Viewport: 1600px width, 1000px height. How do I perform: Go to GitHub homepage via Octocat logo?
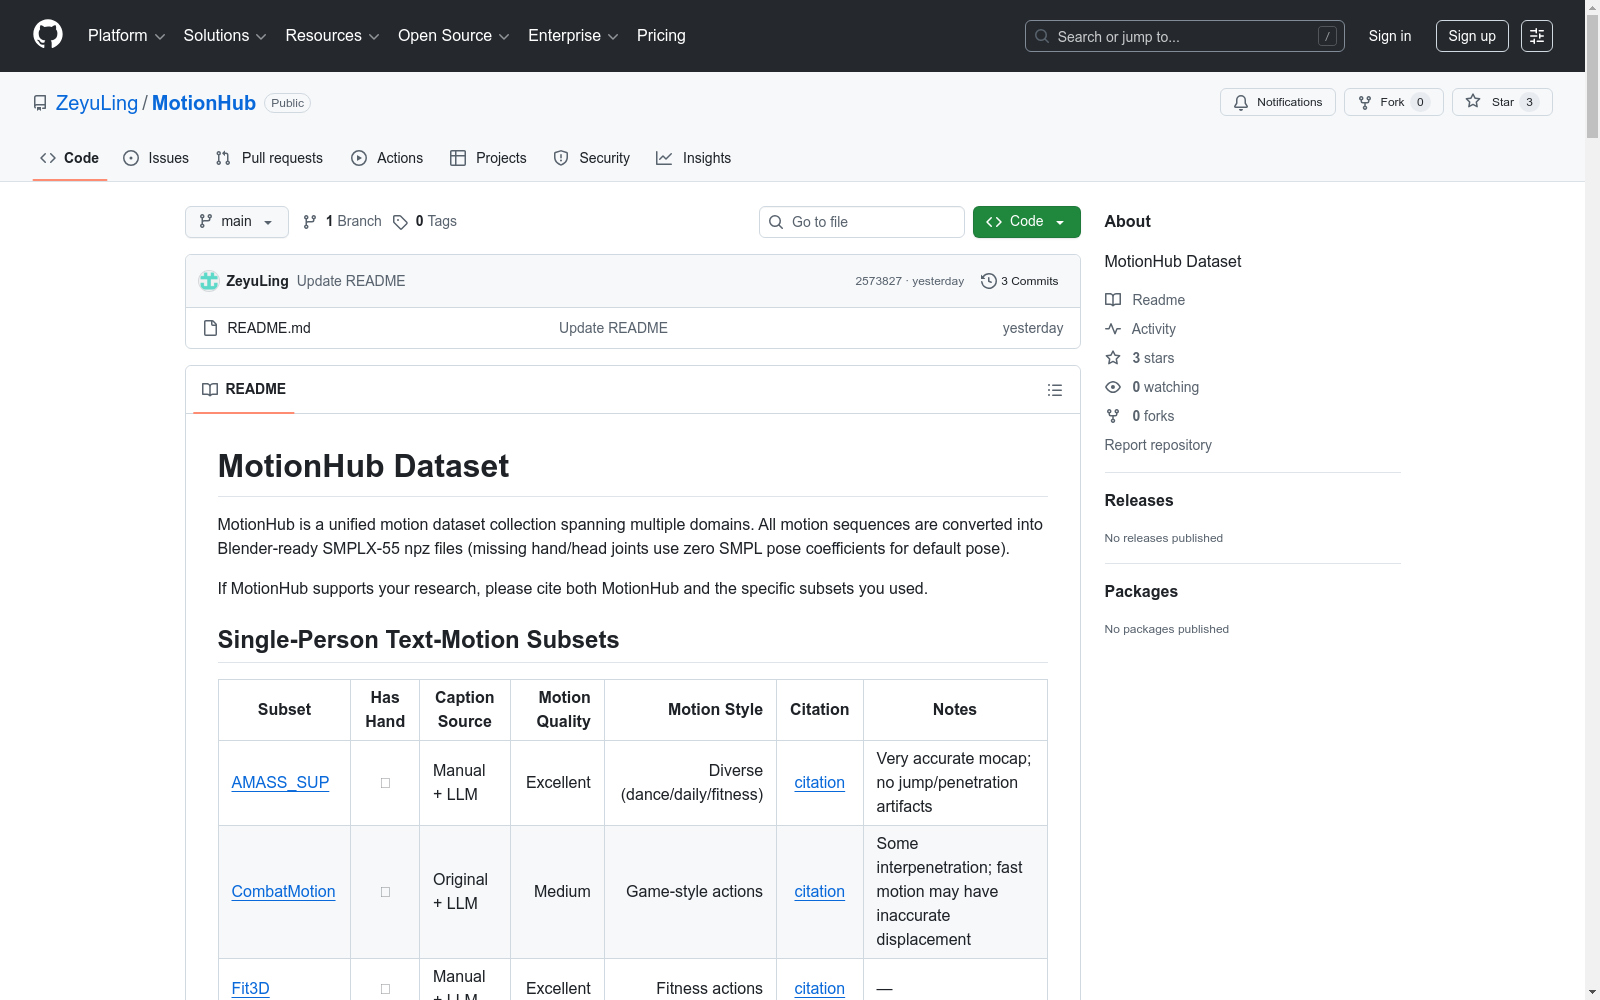48,35
